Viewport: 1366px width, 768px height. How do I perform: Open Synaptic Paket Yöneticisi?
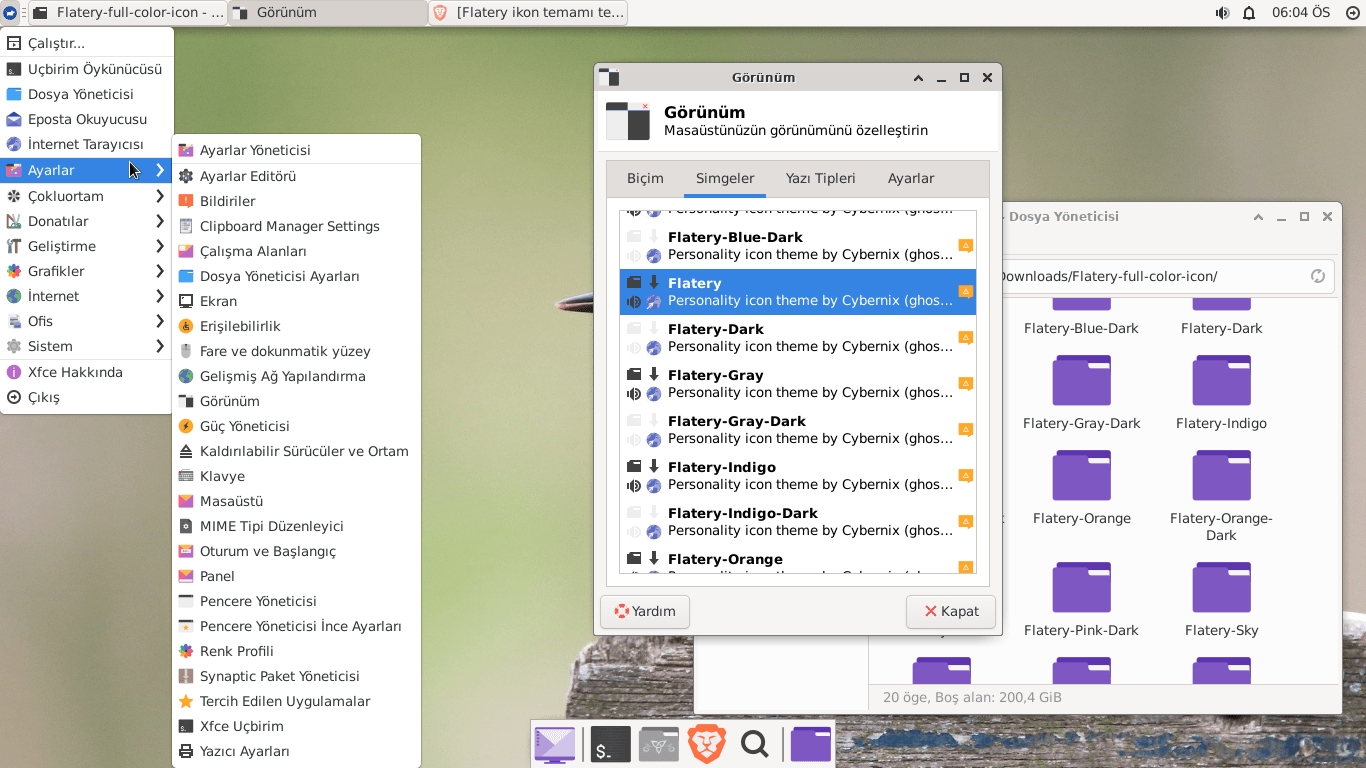click(x=296, y=676)
